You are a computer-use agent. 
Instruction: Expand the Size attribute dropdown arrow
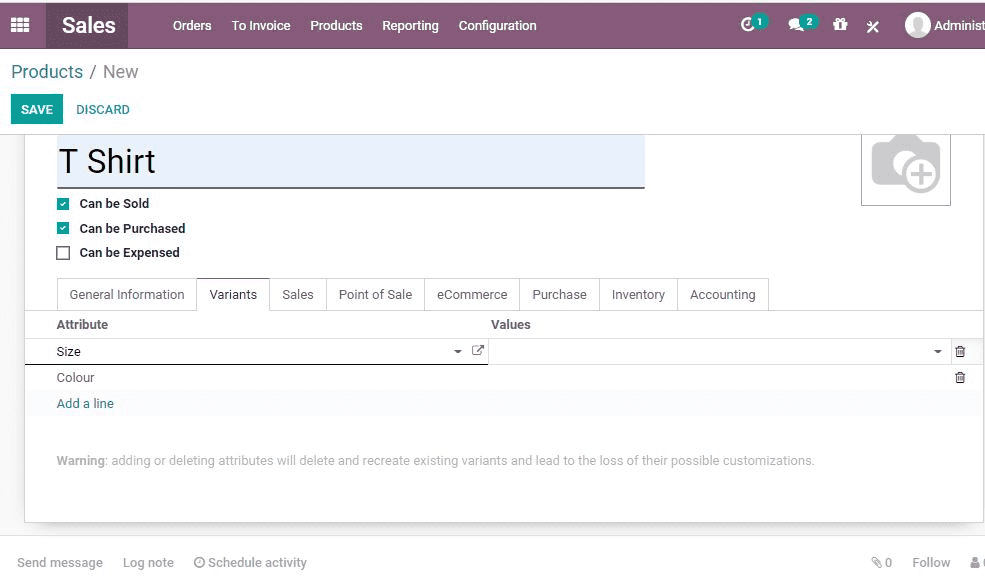pyautogui.click(x=458, y=352)
